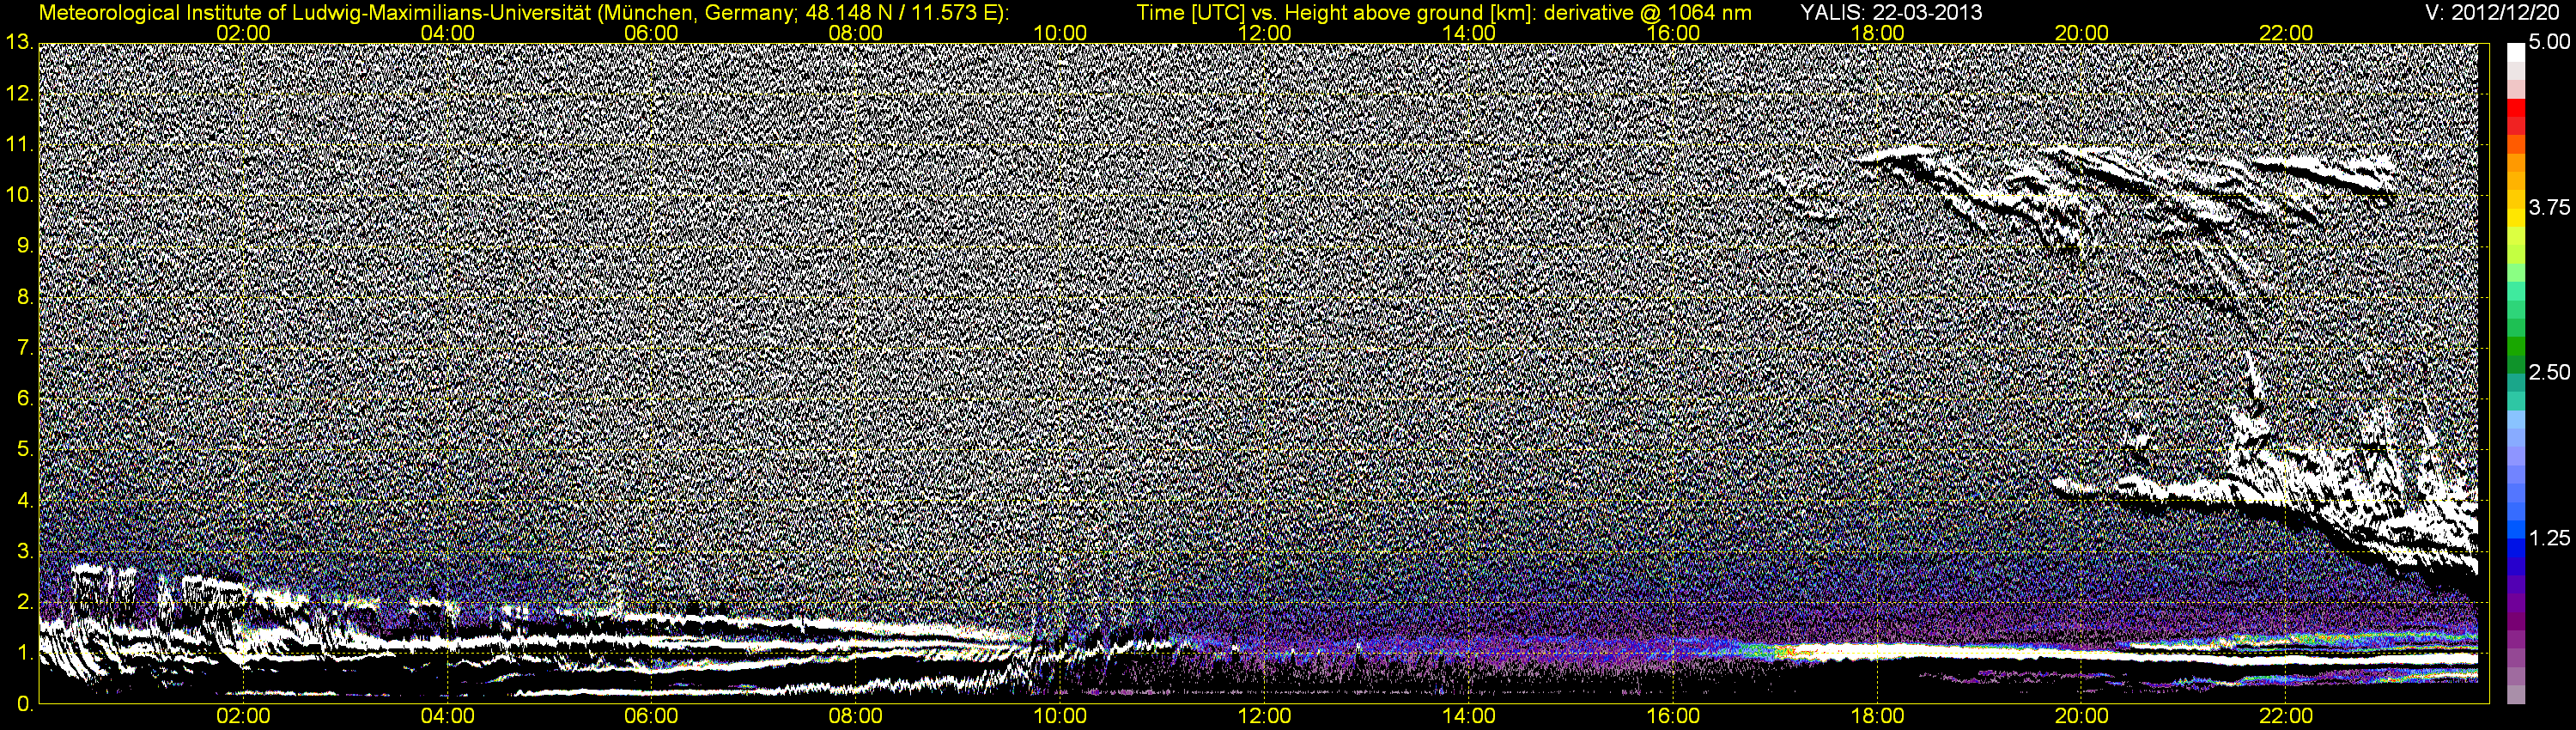
Task: Select the 08:00 label on the lower time axis
Action: (x=856, y=716)
